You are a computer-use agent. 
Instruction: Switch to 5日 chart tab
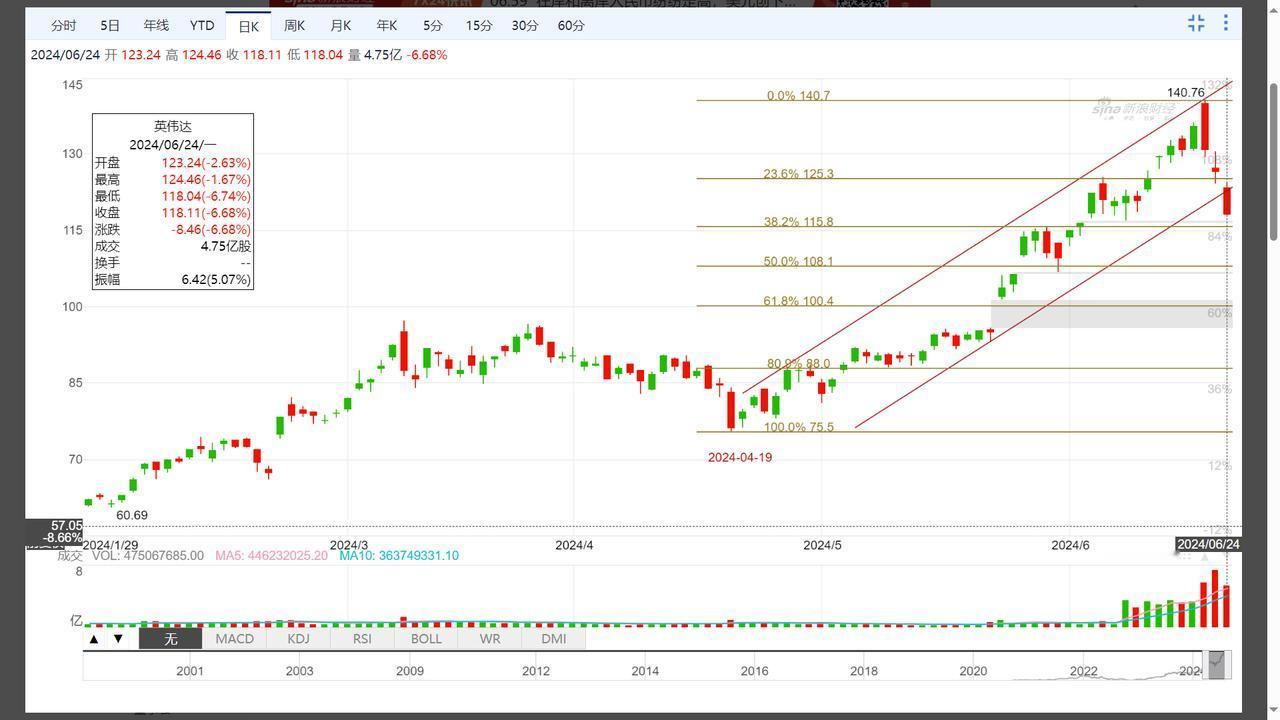(110, 25)
